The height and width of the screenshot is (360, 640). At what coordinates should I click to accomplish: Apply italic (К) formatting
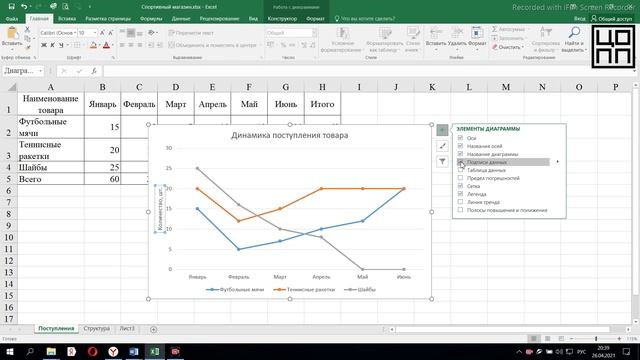(52, 45)
